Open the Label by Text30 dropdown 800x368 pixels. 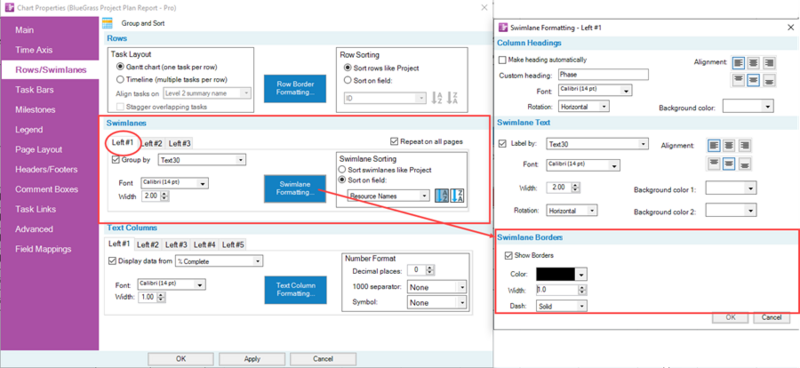(597, 144)
